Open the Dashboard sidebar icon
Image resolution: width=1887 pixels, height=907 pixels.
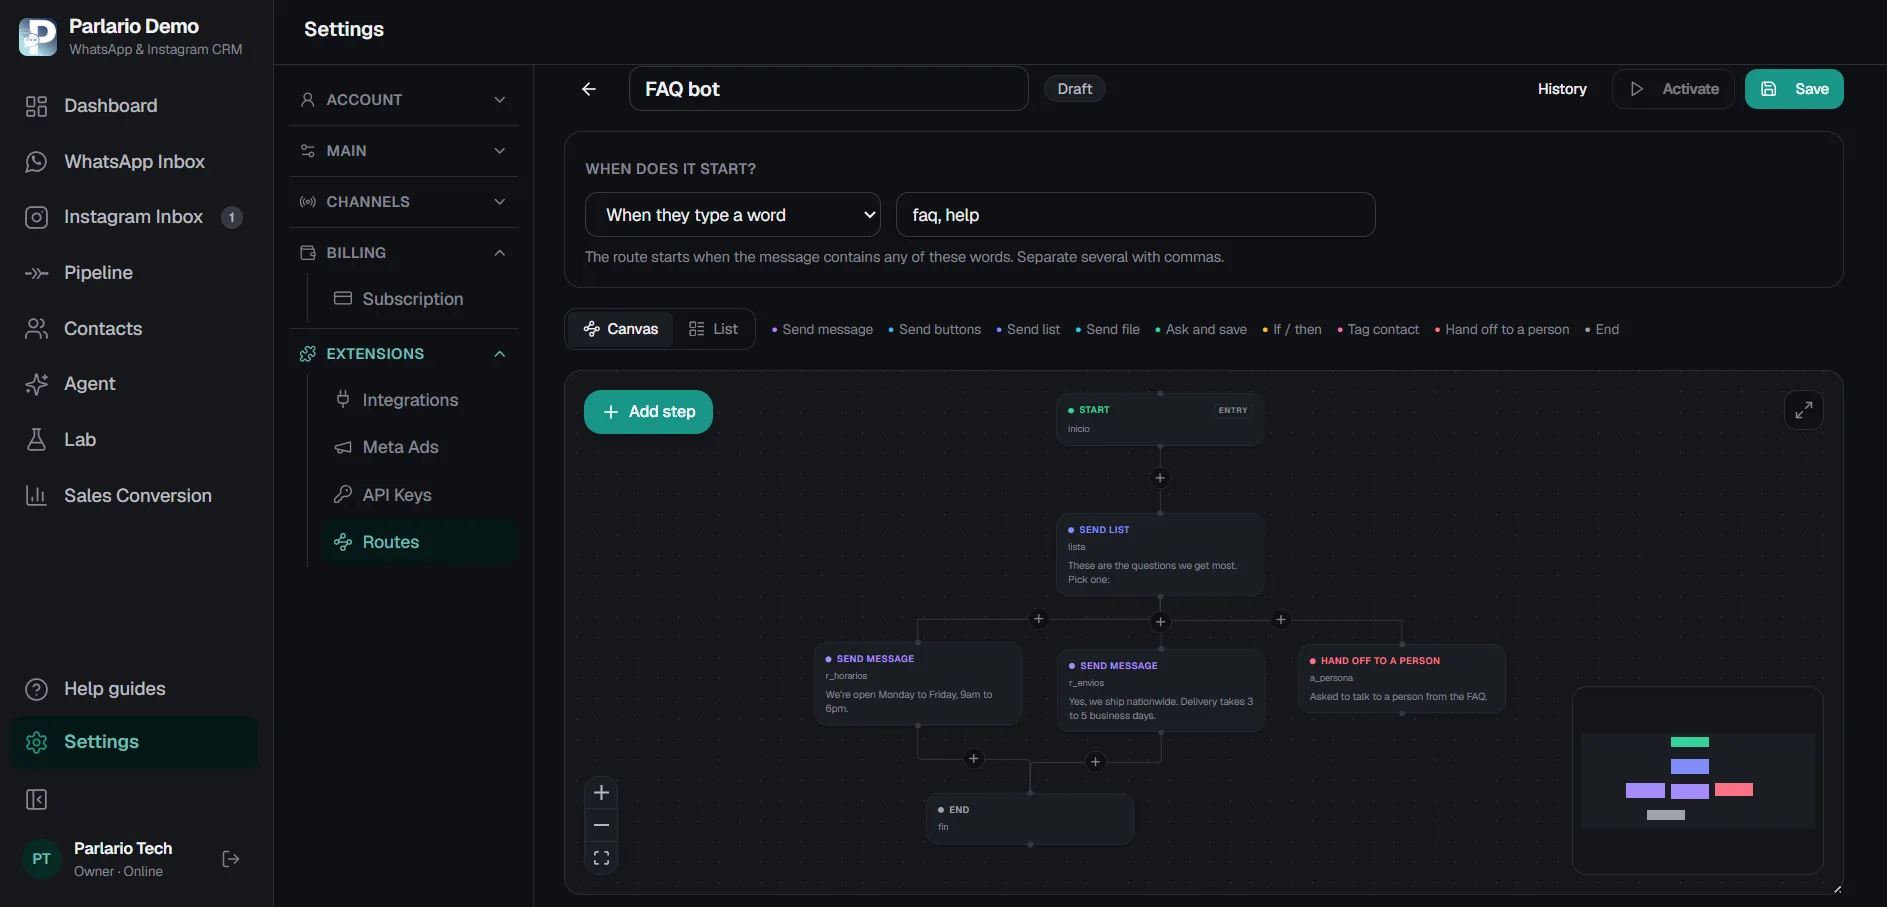point(36,106)
